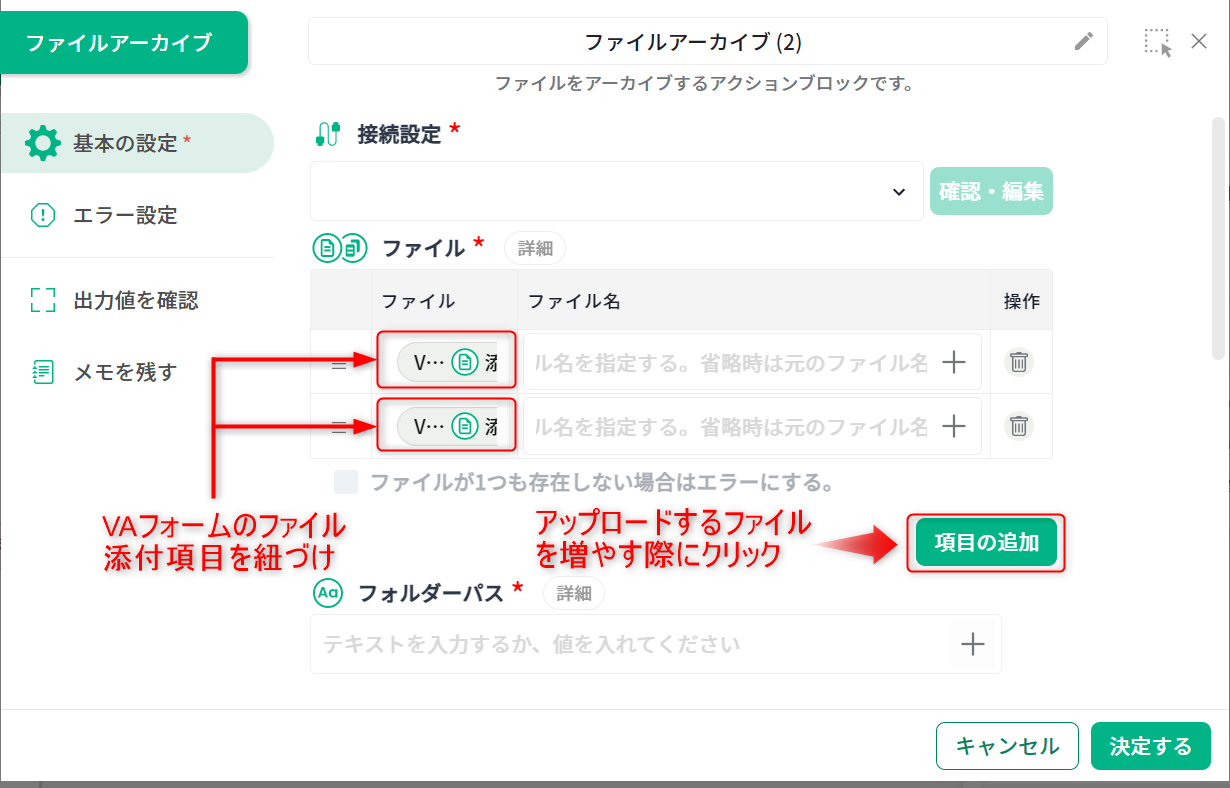Delete the first file row with trash icon
The height and width of the screenshot is (788, 1230).
pos(1018,362)
